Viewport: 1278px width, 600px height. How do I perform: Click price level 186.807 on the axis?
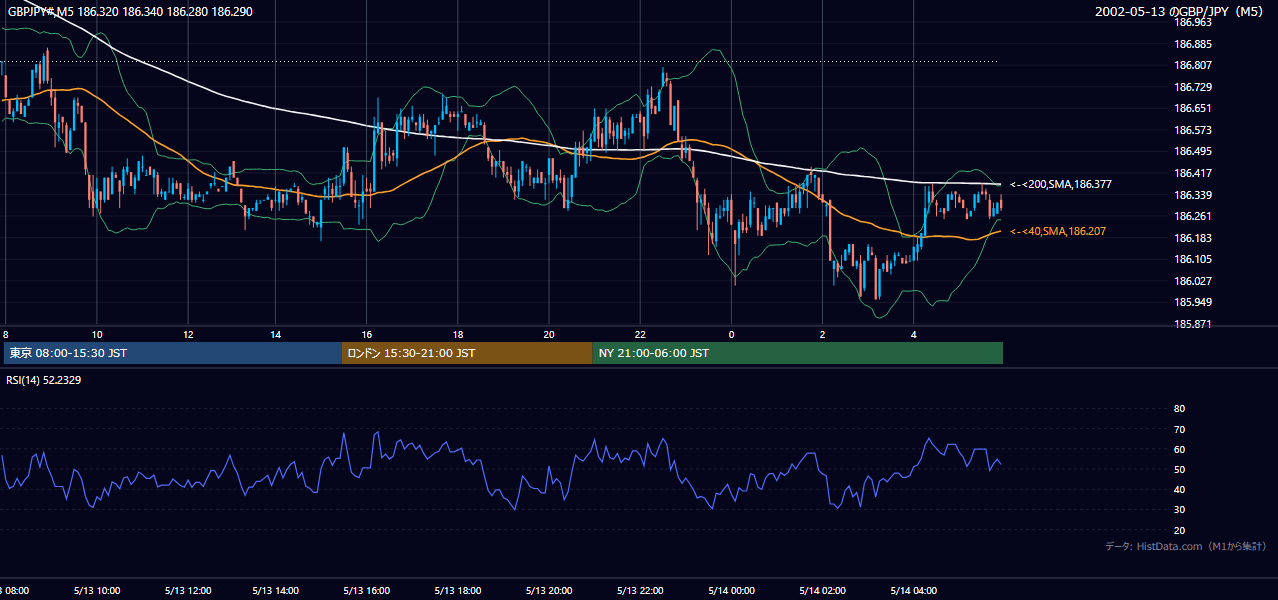(1193, 65)
